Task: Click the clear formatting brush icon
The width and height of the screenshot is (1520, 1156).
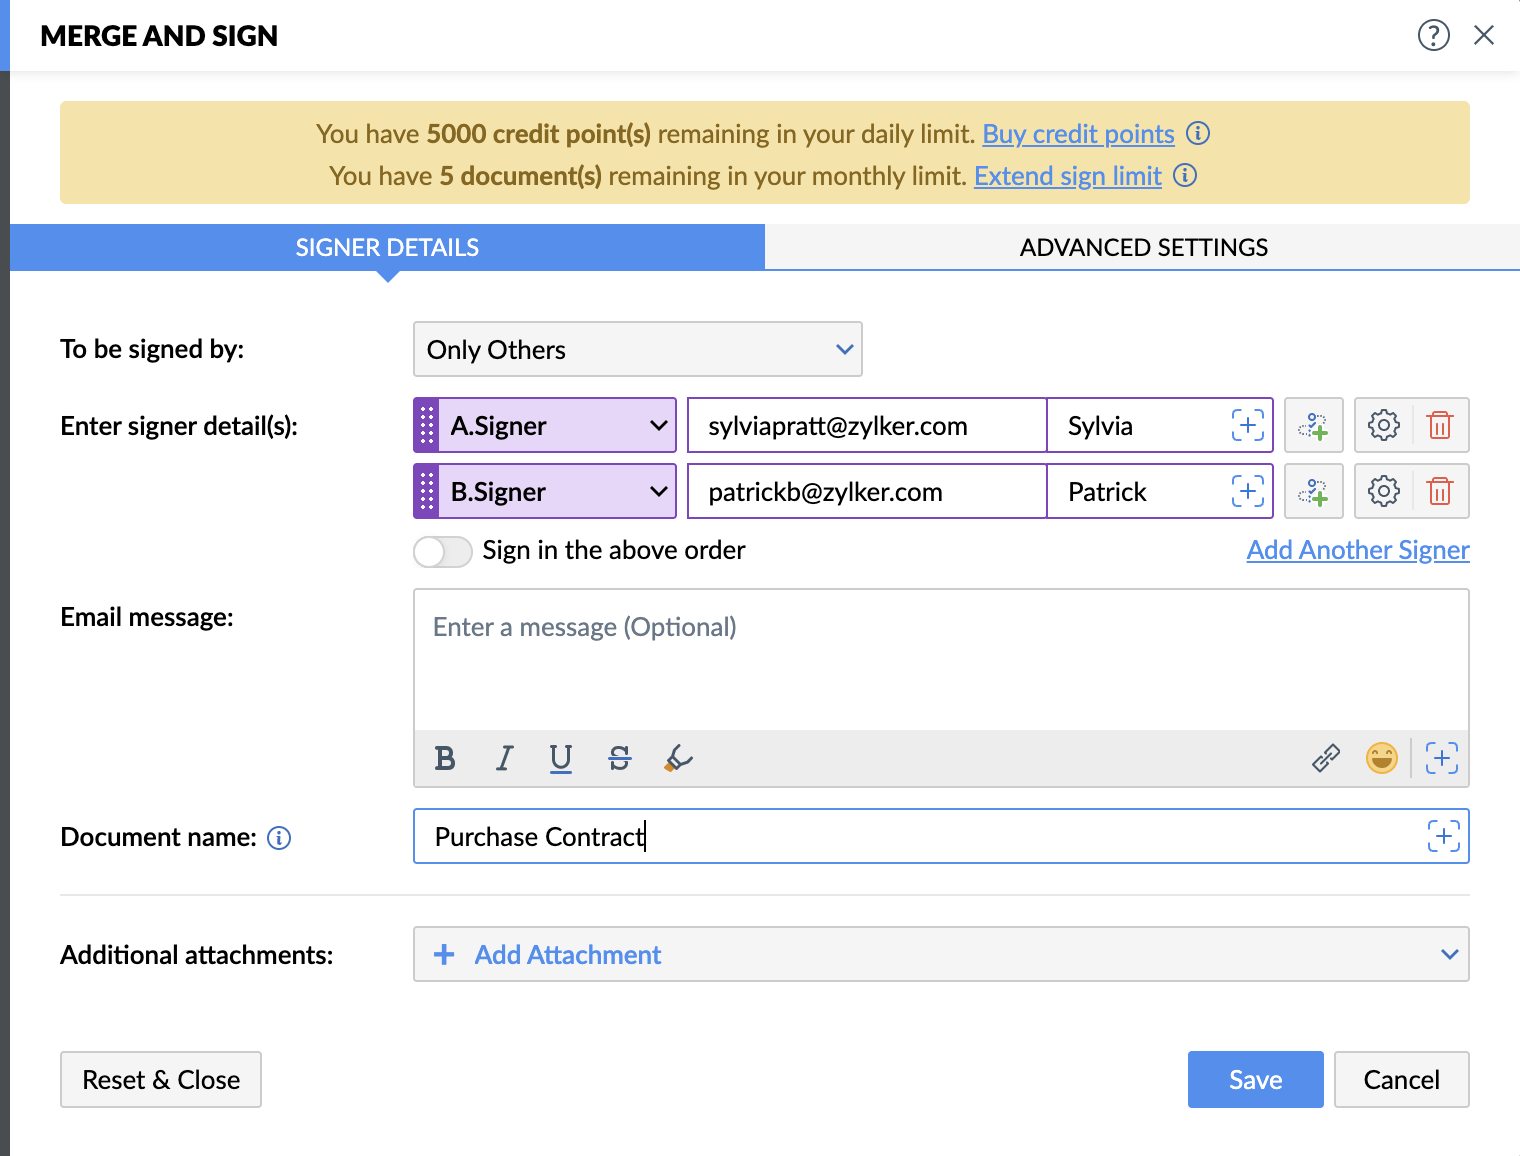Action: click(x=678, y=759)
